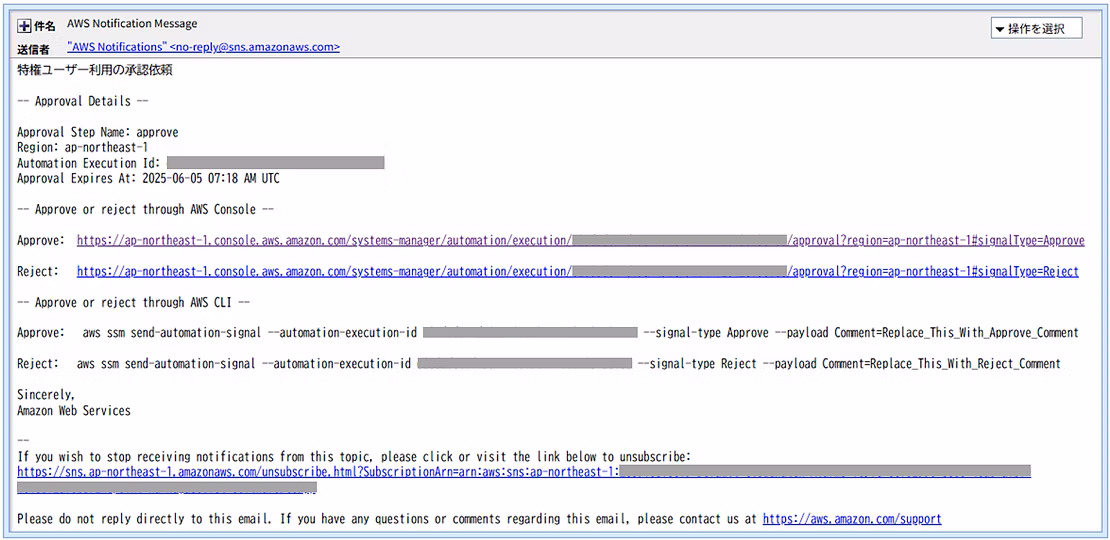
Task: Visit the aws.amazon.com/support link
Action: tap(852, 519)
